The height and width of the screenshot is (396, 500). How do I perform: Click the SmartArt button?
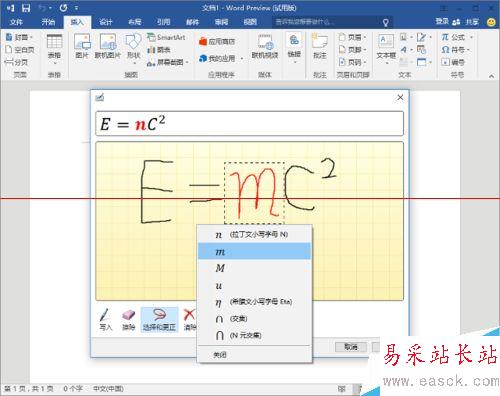click(167, 37)
